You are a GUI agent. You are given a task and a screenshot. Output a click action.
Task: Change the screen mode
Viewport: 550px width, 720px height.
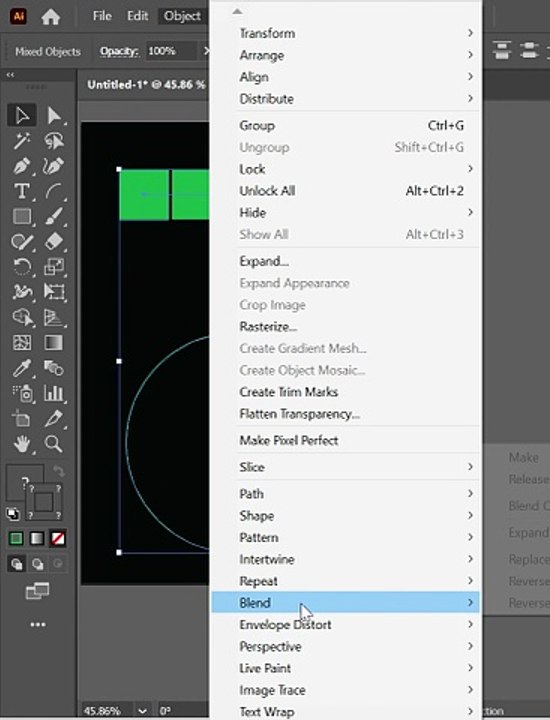point(37,591)
